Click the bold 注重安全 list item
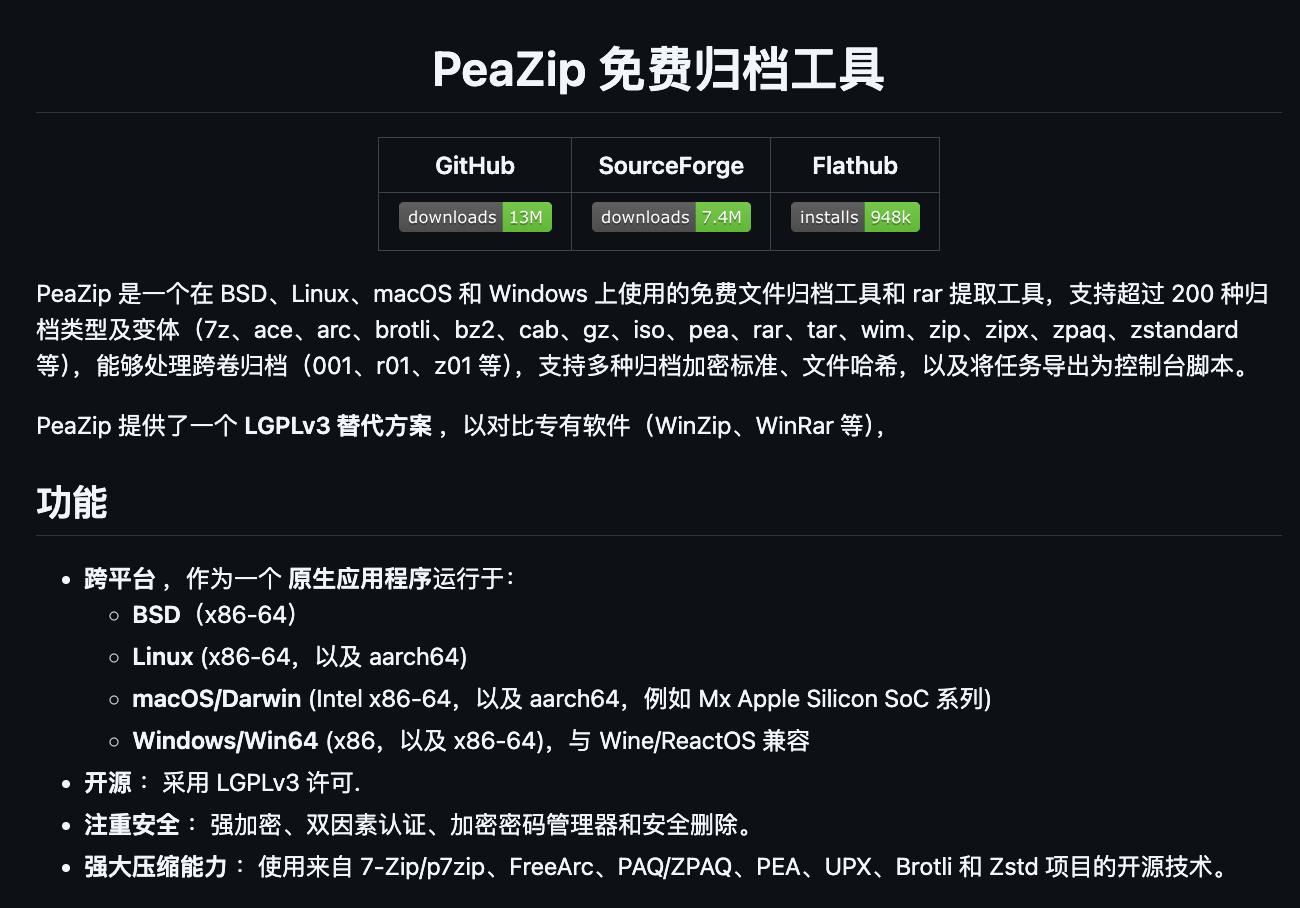Image resolution: width=1300 pixels, height=908 pixels. point(132,825)
